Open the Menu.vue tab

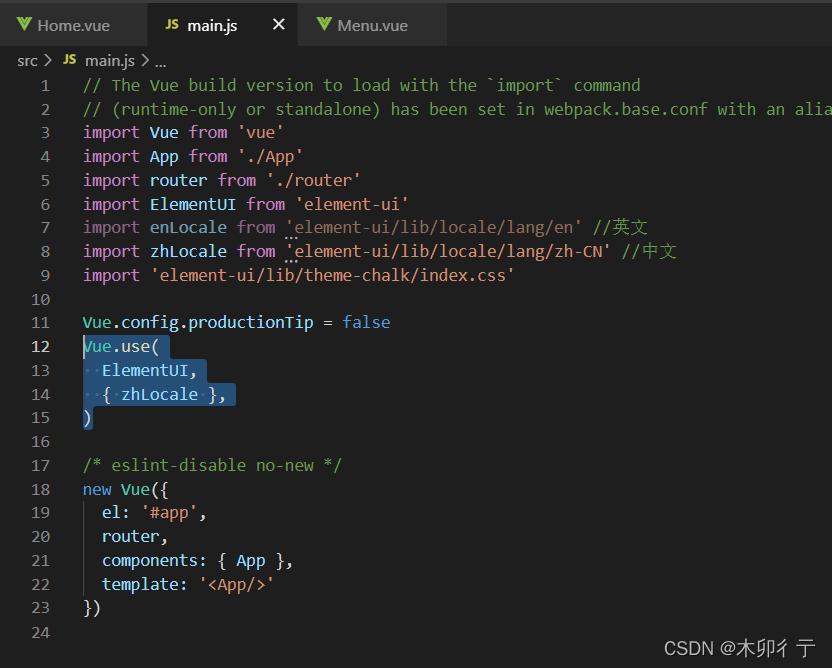372,25
